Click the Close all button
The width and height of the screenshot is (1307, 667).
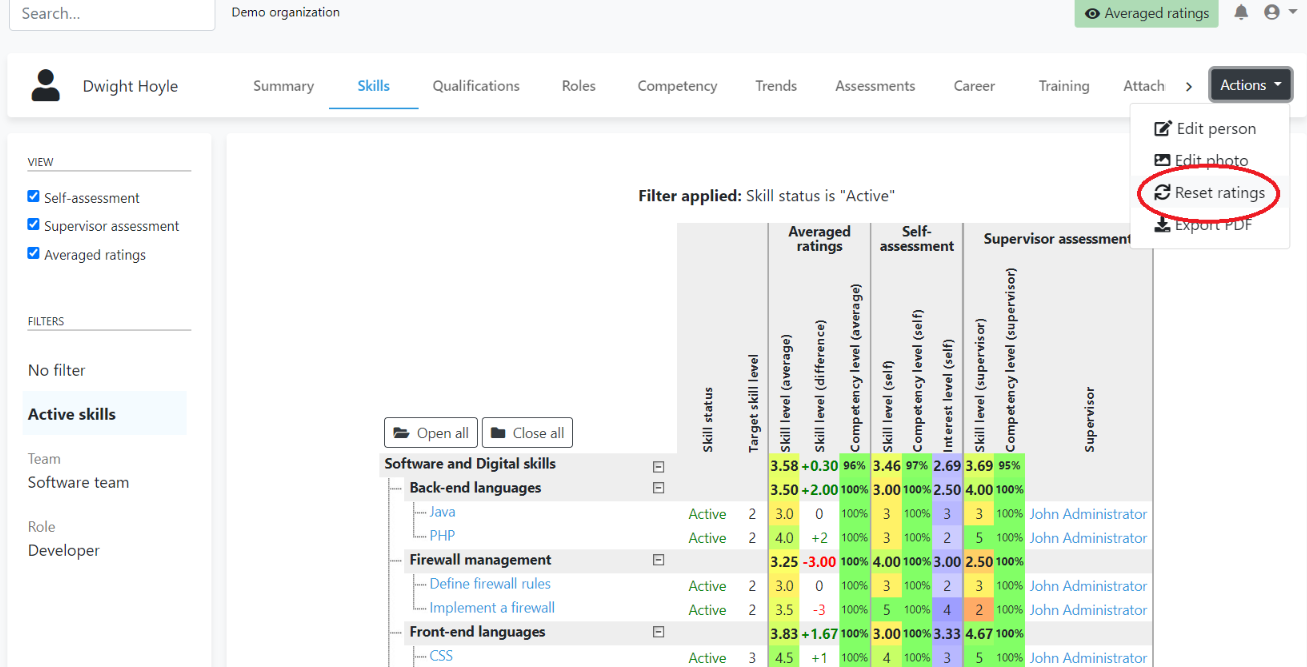(x=527, y=433)
